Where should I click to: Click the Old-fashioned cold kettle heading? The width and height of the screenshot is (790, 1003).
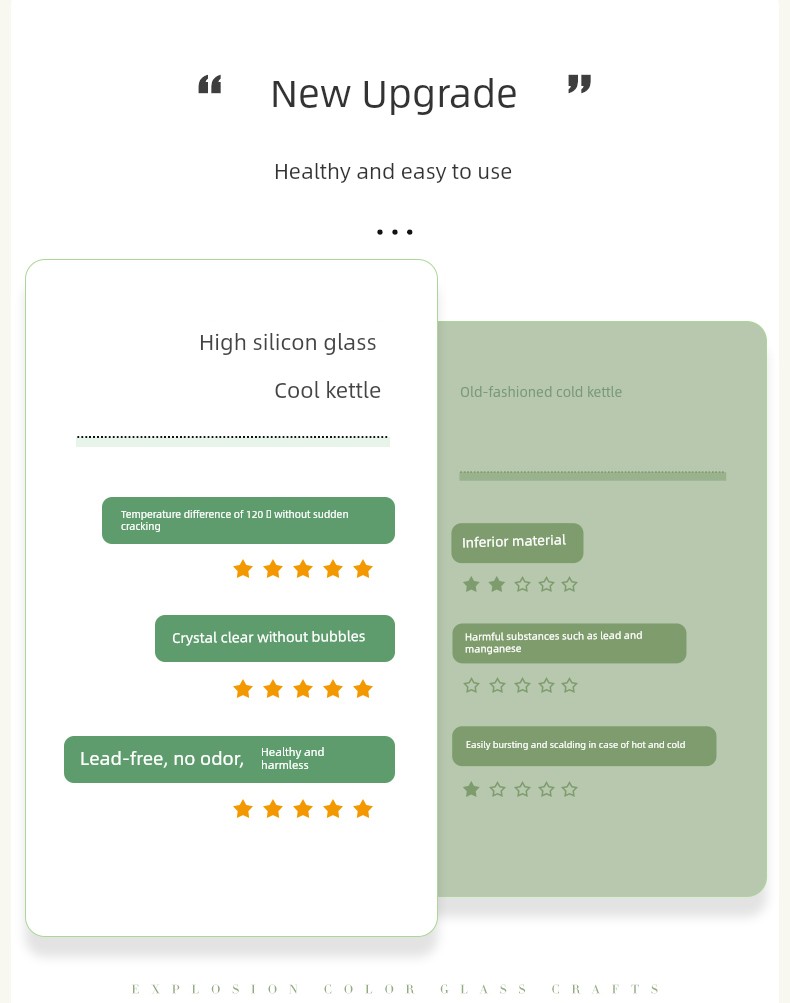pyautogui.click(x=541, y=392)
